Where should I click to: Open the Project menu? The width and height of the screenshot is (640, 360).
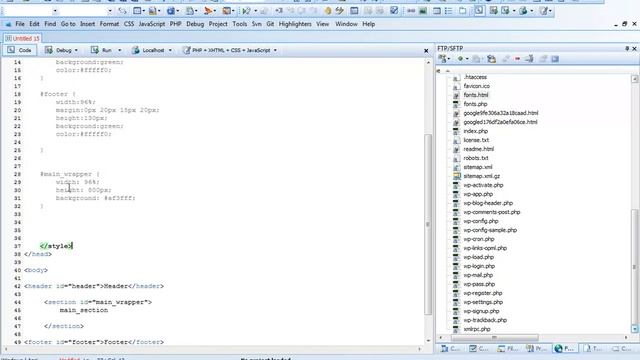point(218,24)
